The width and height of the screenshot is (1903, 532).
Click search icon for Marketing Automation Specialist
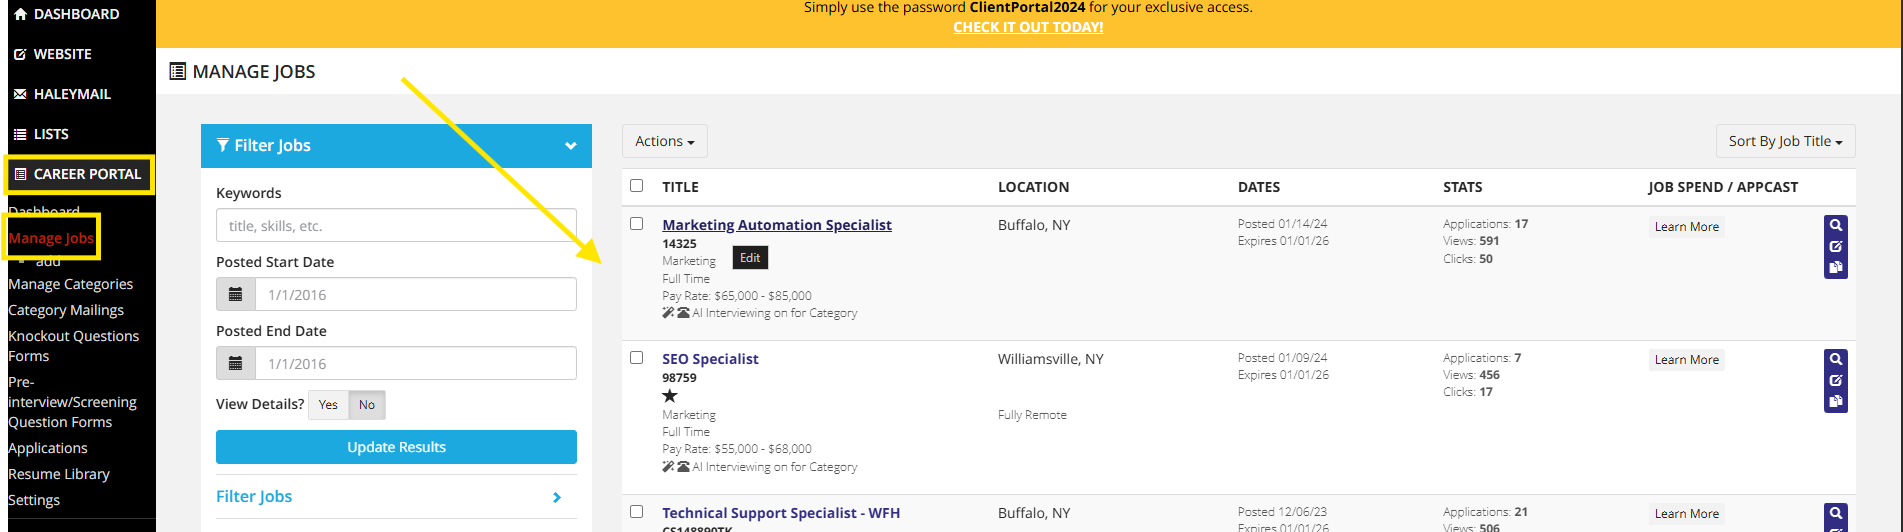[1835, 225]
